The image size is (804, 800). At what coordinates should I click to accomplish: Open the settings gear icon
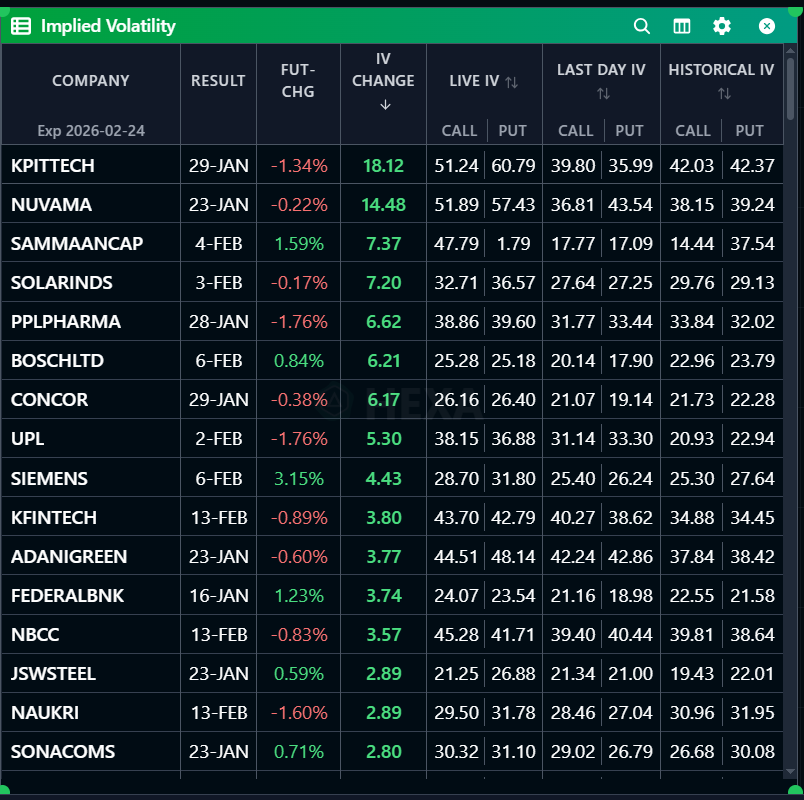[721, 26]
